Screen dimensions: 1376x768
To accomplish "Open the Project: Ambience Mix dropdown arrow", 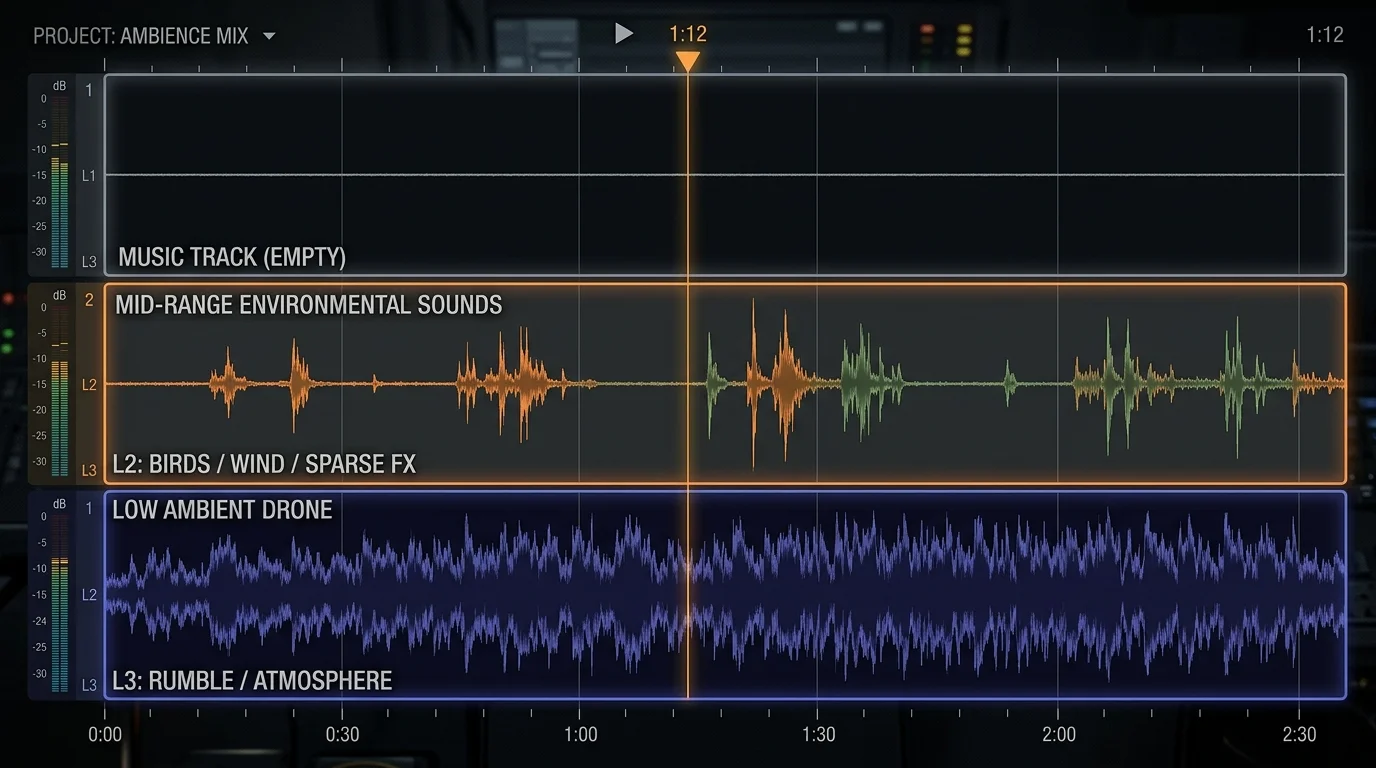I will point(268,37).
